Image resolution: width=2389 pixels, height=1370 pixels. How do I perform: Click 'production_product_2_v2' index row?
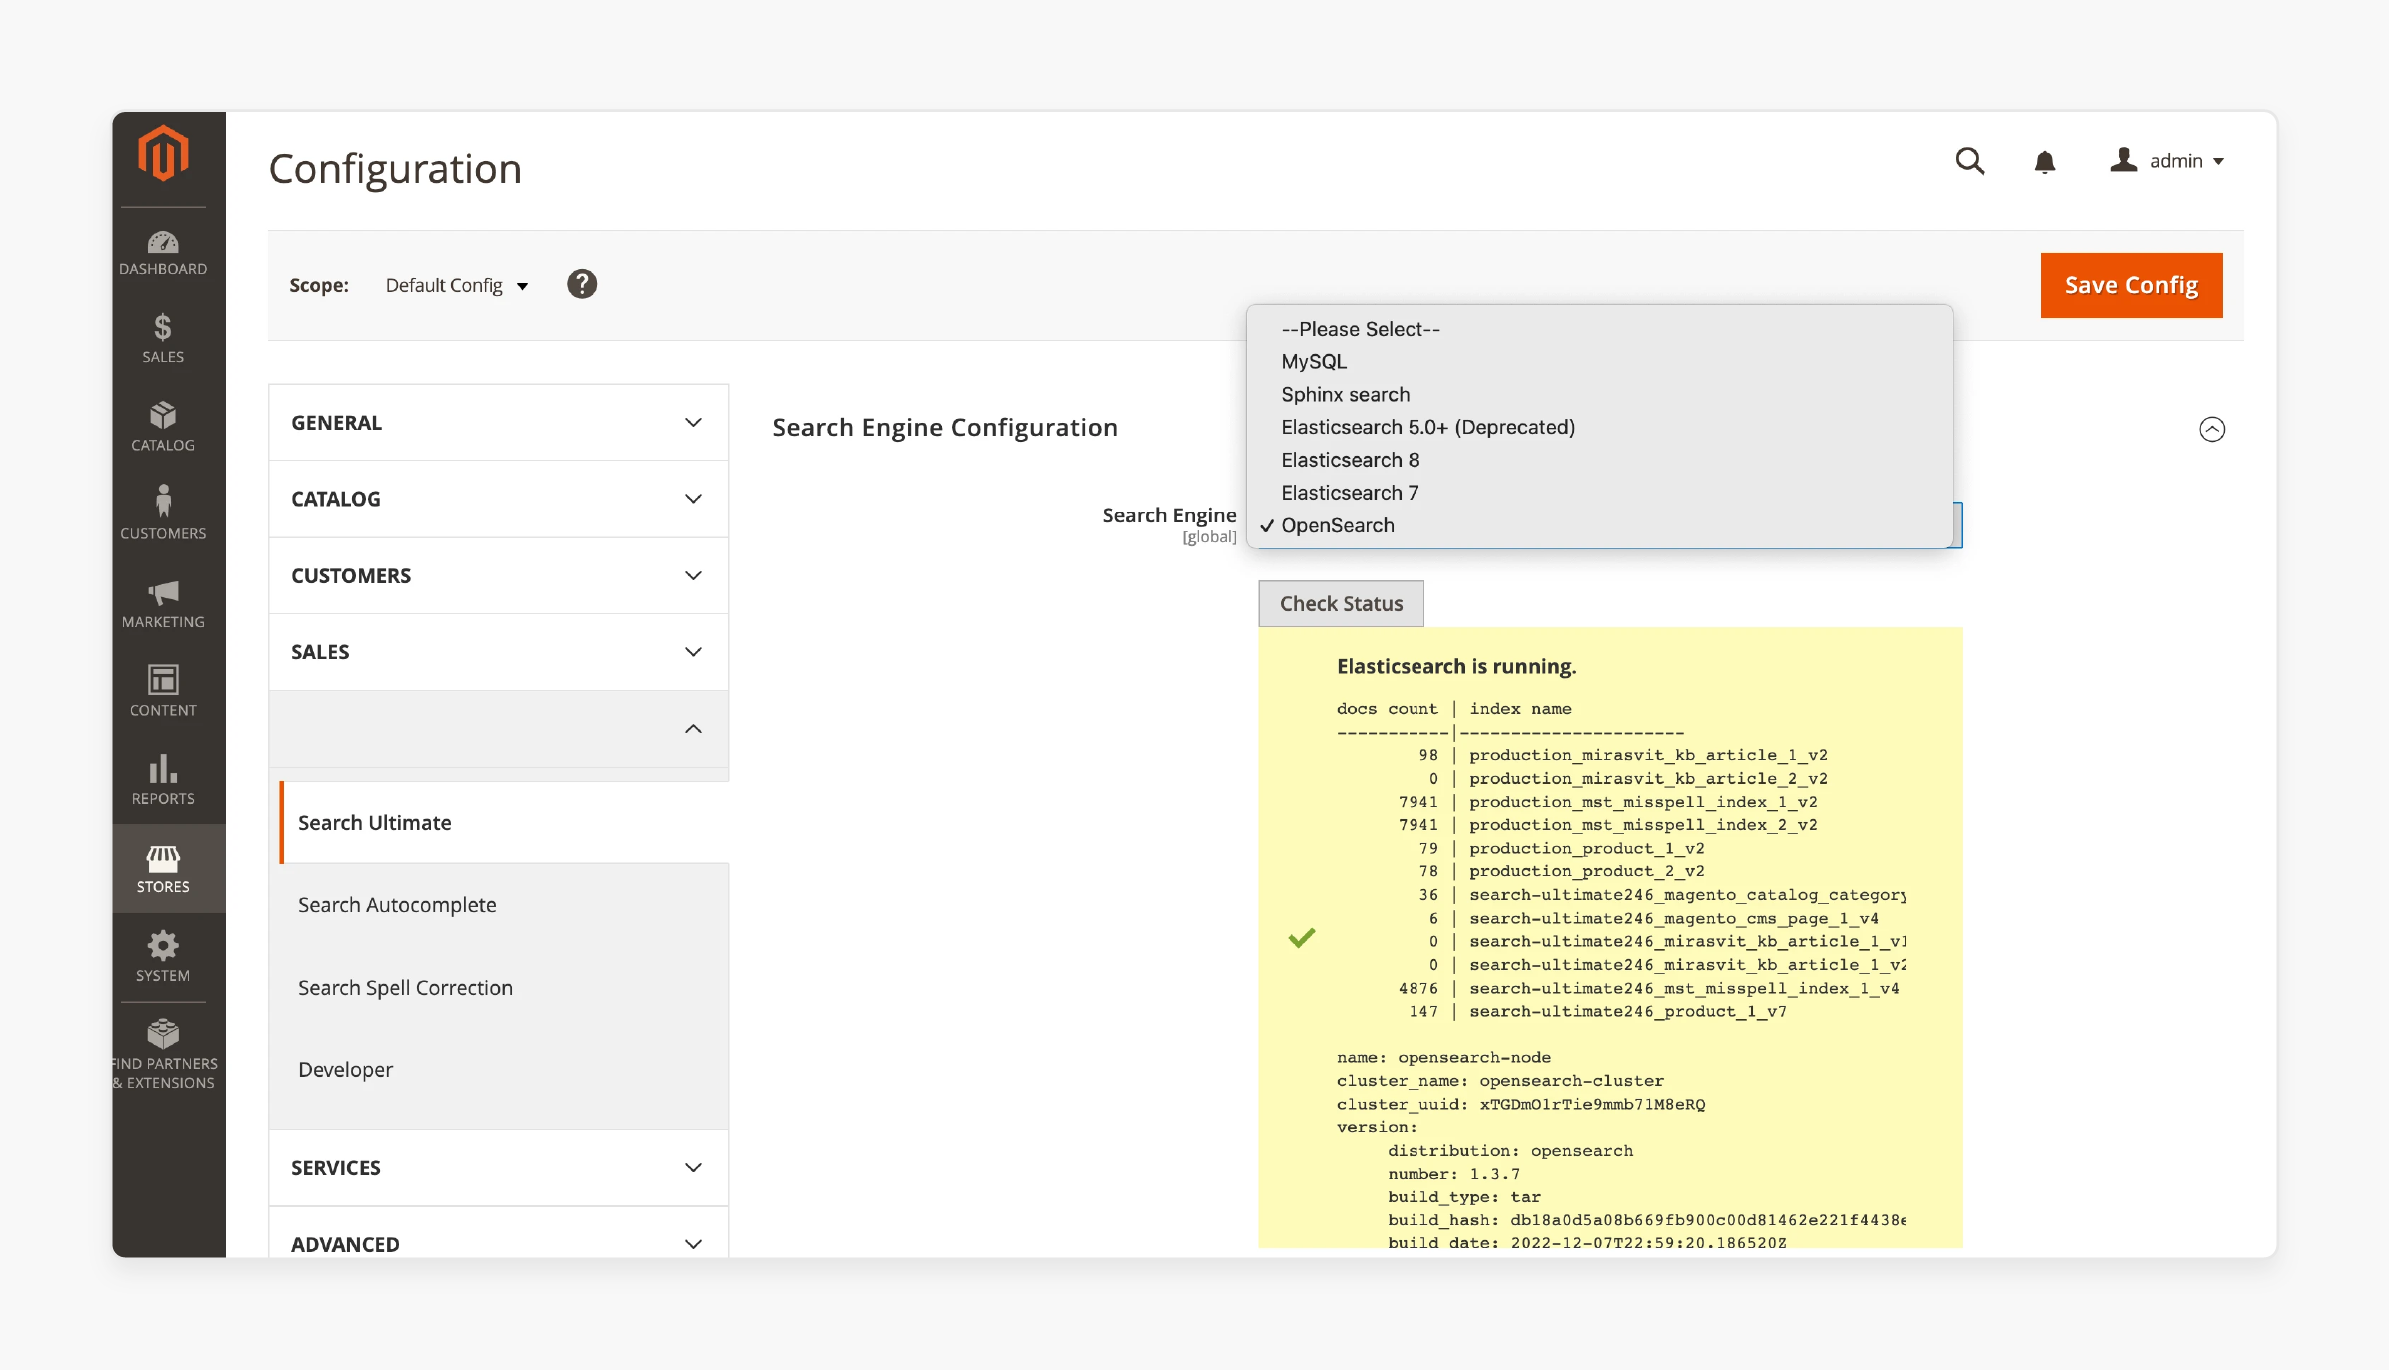[x=1561, y=871]
